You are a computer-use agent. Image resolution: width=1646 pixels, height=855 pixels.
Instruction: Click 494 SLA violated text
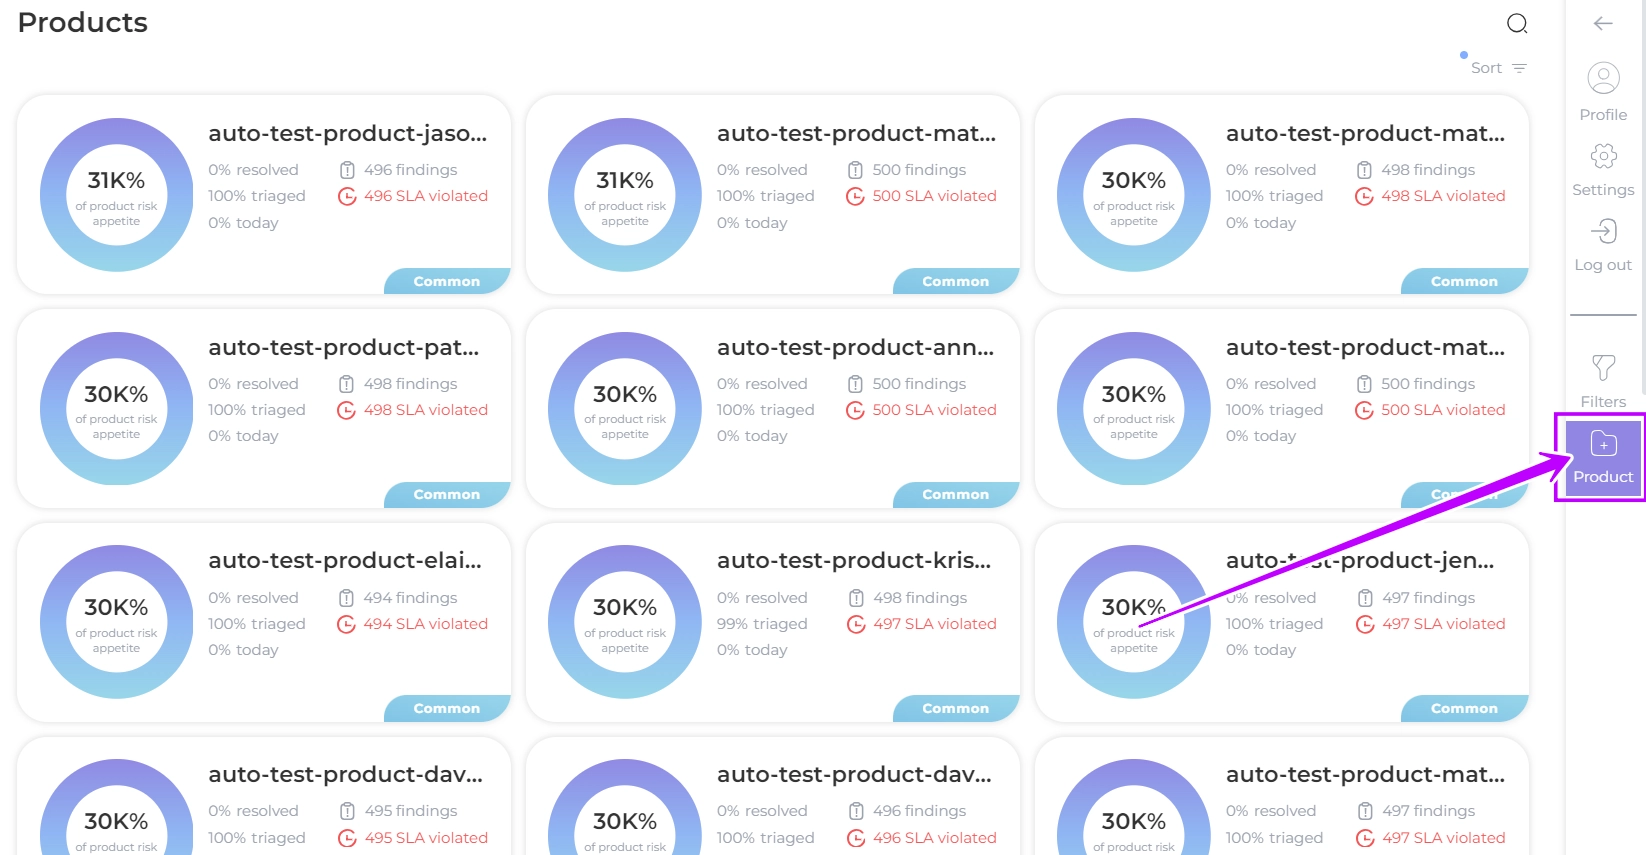click(x=426, y=624)
